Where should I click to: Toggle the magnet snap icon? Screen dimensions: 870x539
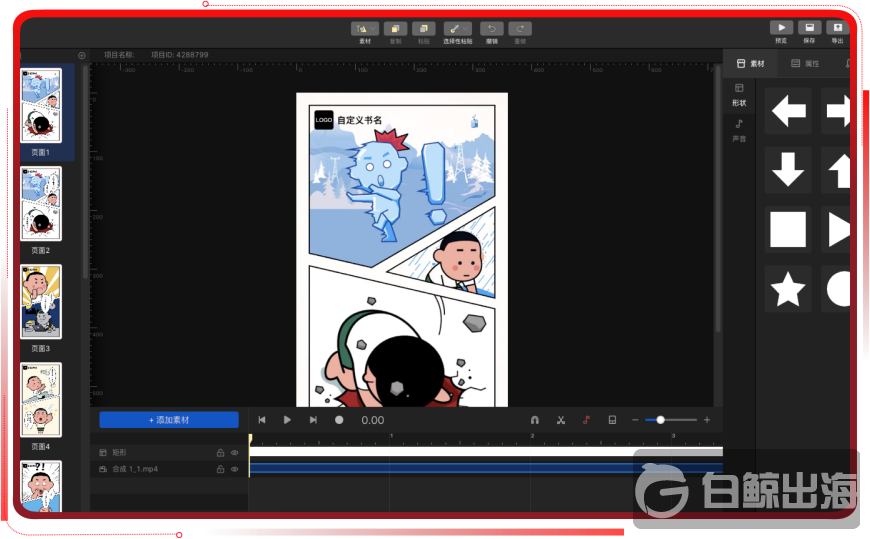pyautogui.click(x=535, y=420)
